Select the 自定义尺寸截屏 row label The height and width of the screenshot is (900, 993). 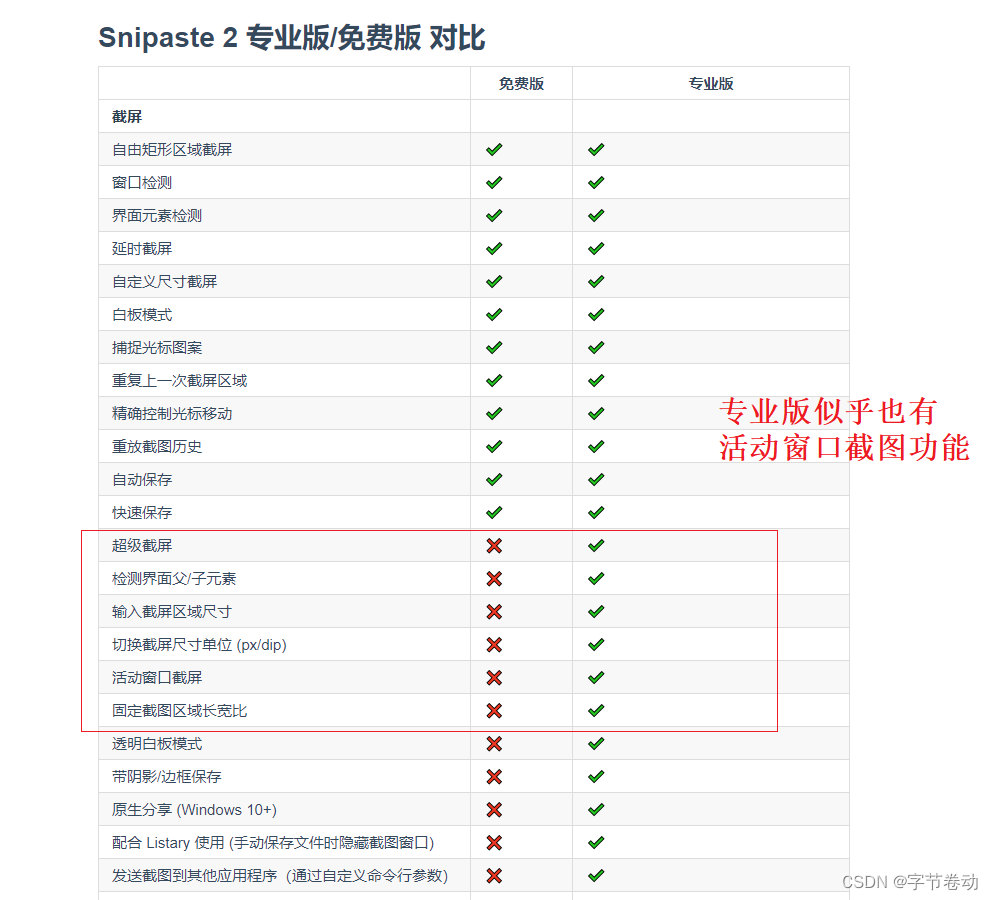click(164, 281)
